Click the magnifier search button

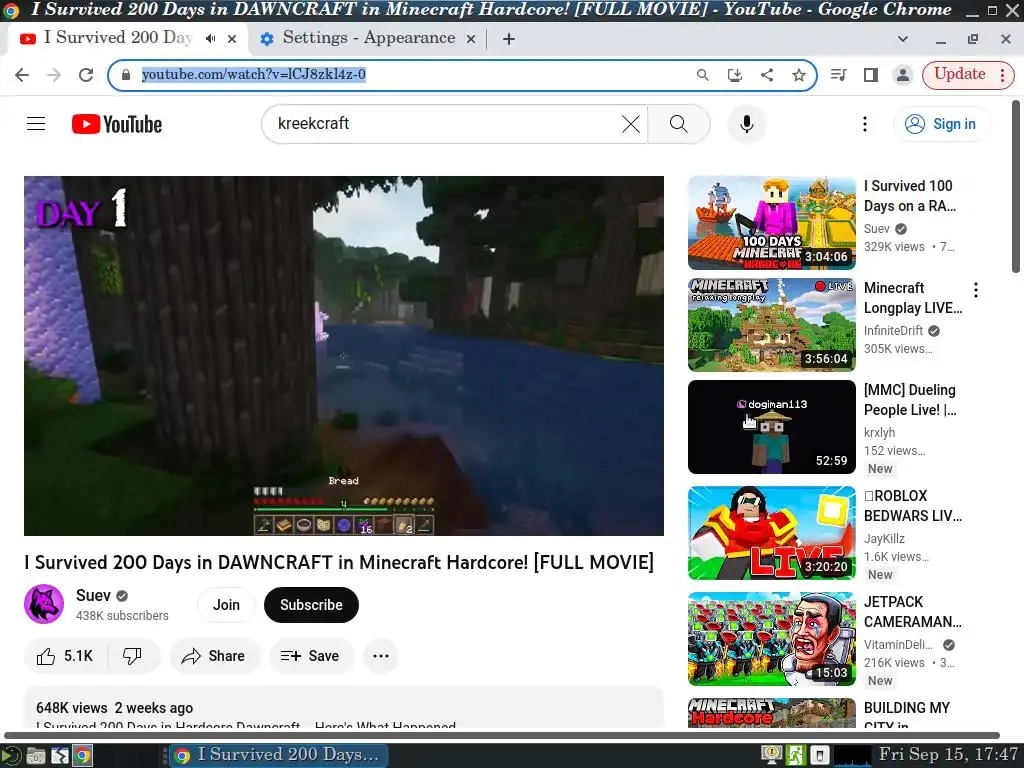click(679, 123)
